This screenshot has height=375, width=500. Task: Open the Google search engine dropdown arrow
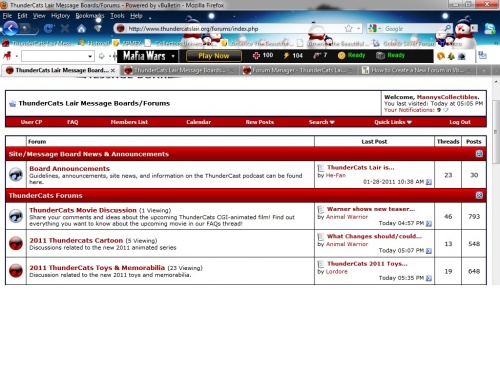click(x=379, y=29)
